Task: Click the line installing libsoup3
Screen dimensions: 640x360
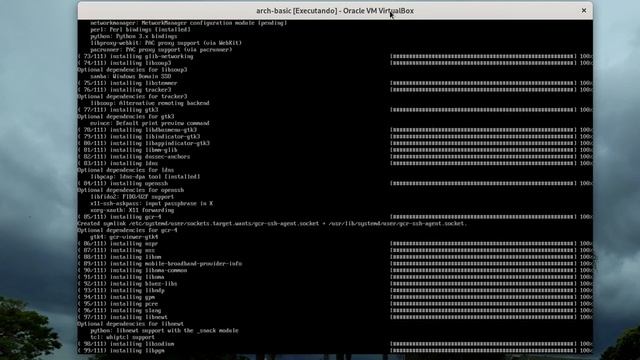Action: tap(124, 63)
